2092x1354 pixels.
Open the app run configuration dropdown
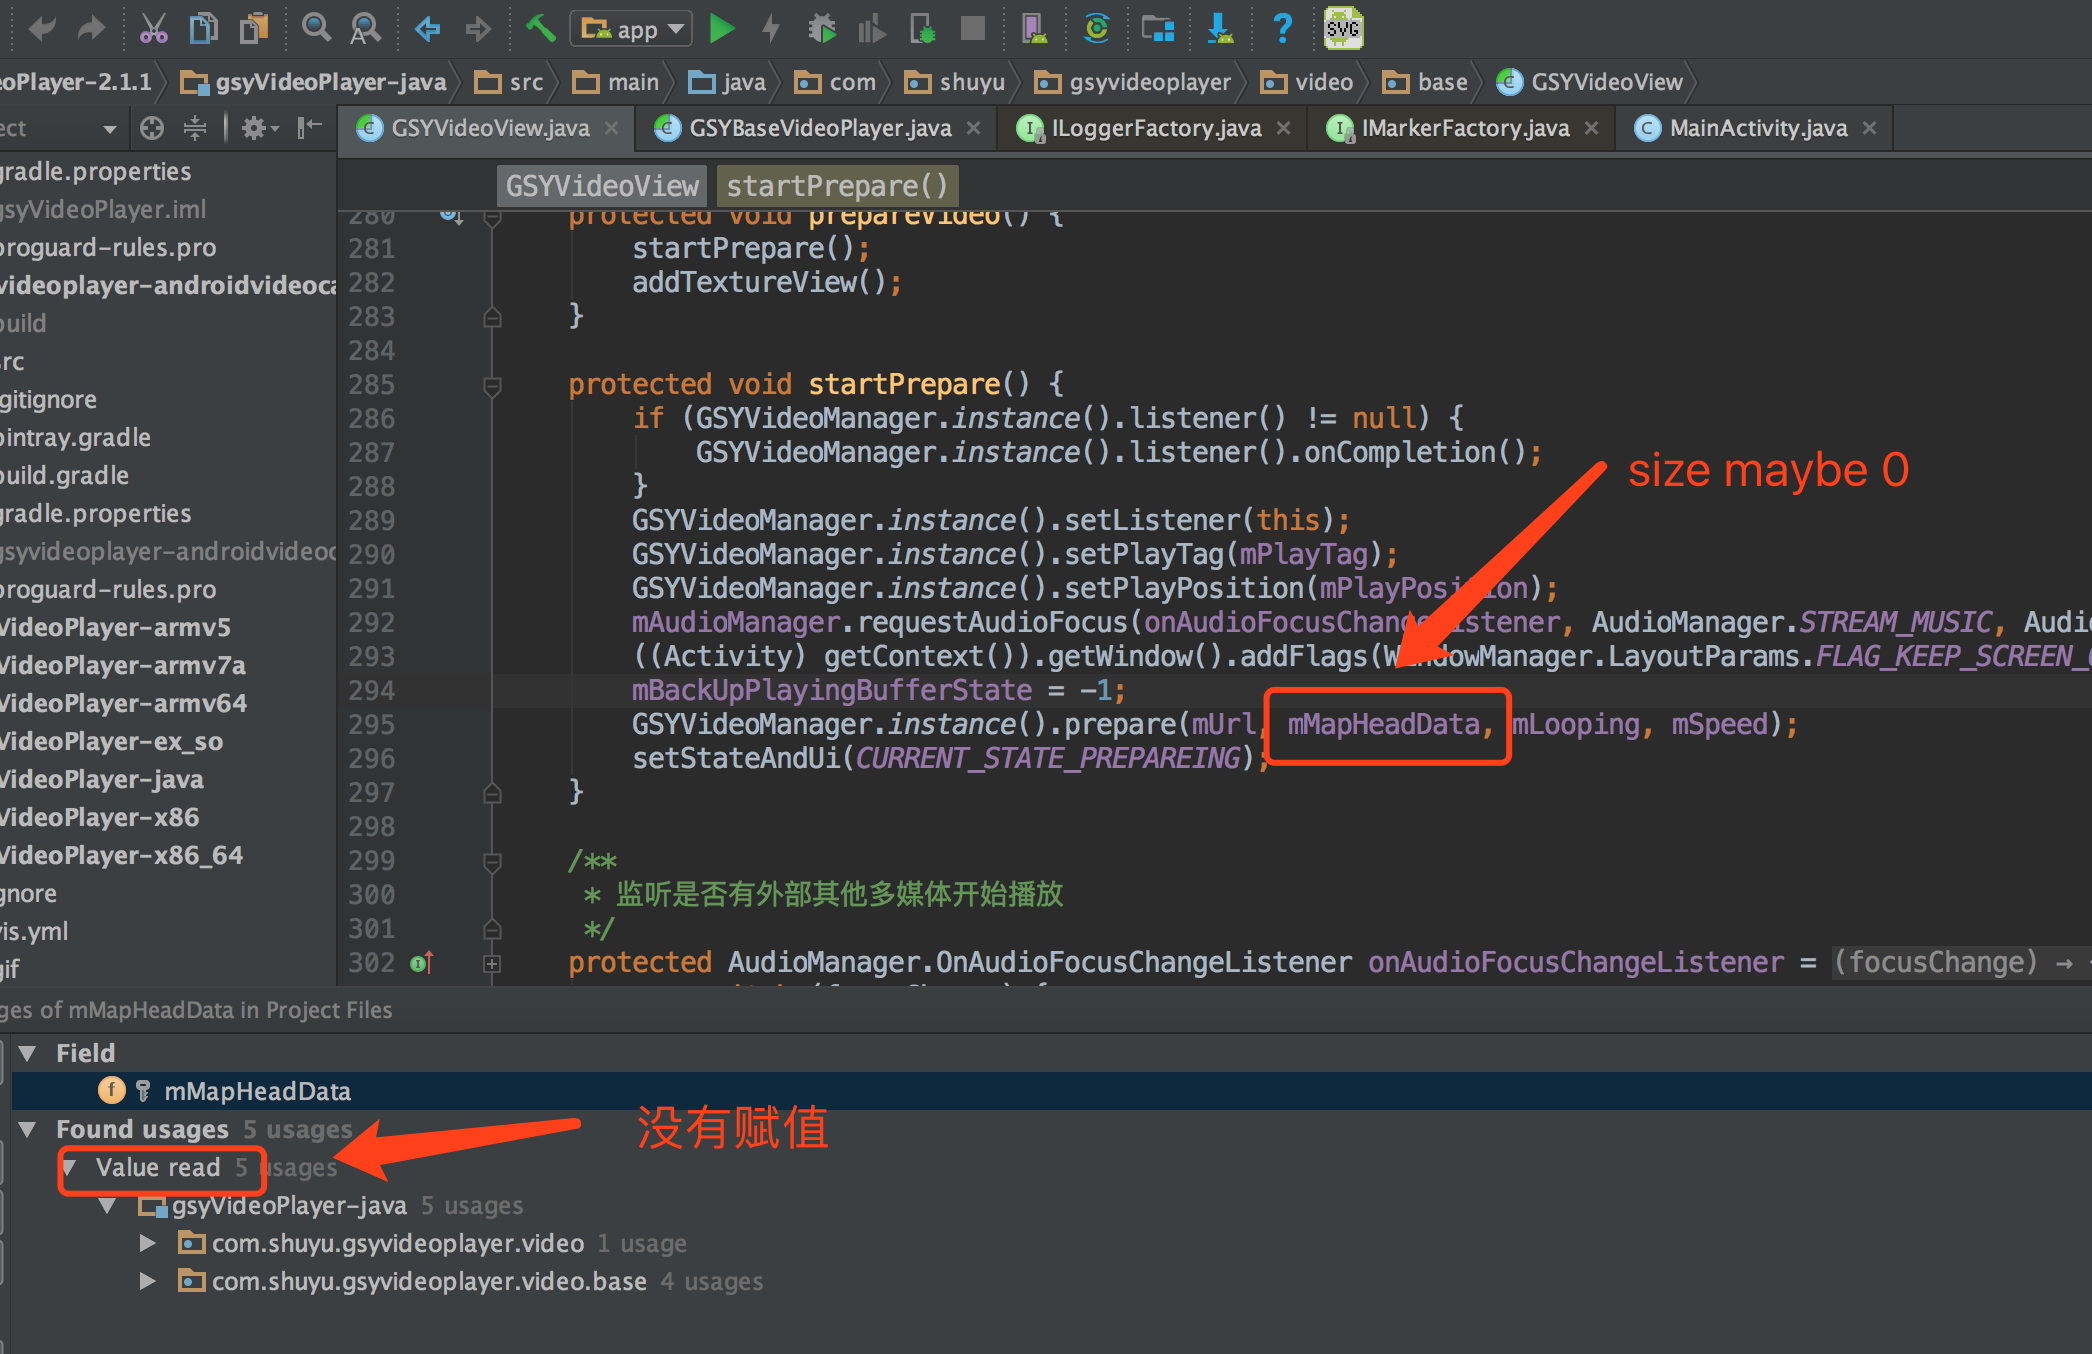pyautogui.click(x=631, y=29)
